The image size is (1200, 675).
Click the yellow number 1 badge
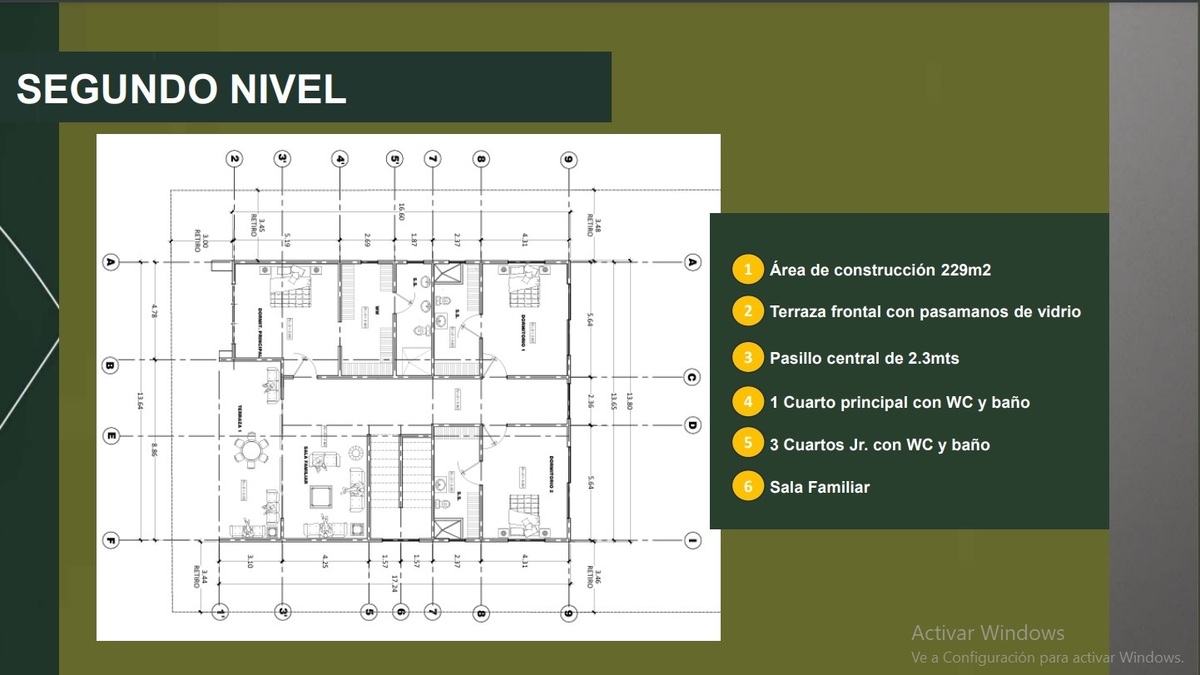pos(746,270)
